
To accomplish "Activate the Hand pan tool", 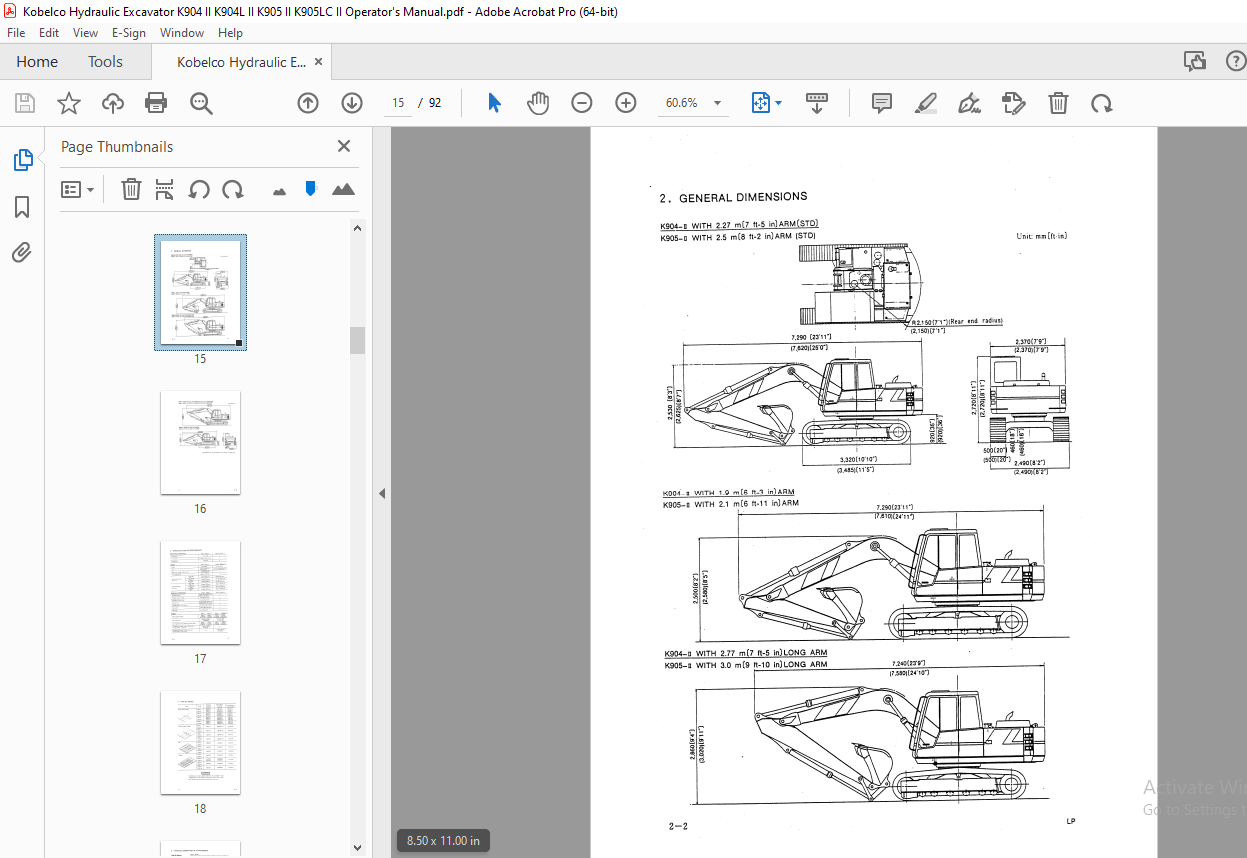I will (538, 103).
